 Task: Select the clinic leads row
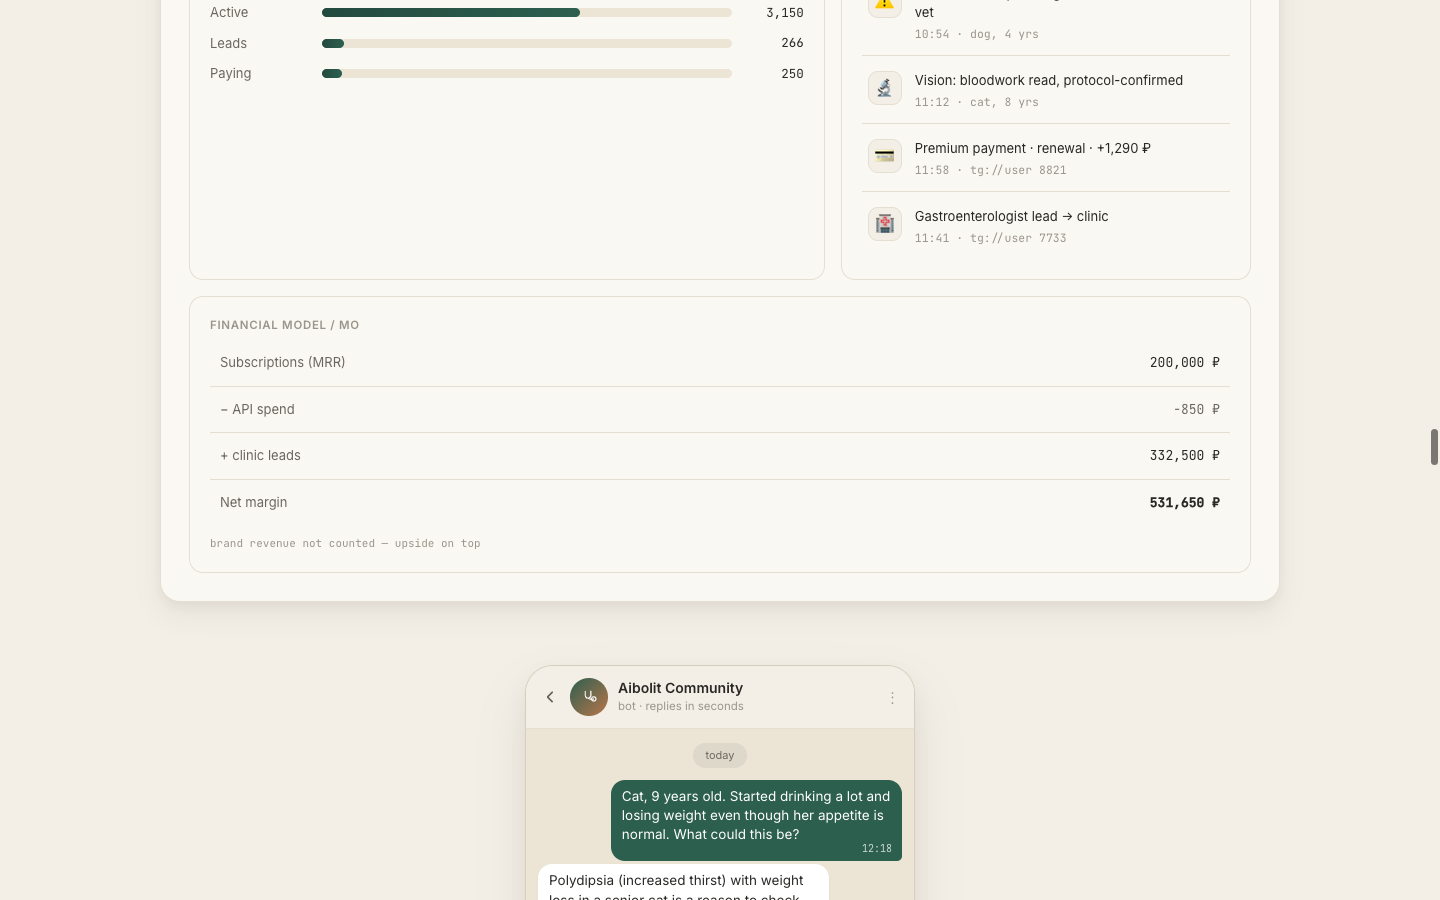click(720, 456)
